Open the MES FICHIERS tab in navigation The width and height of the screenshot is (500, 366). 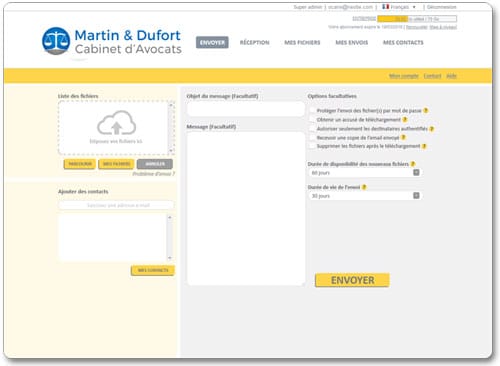302,42
